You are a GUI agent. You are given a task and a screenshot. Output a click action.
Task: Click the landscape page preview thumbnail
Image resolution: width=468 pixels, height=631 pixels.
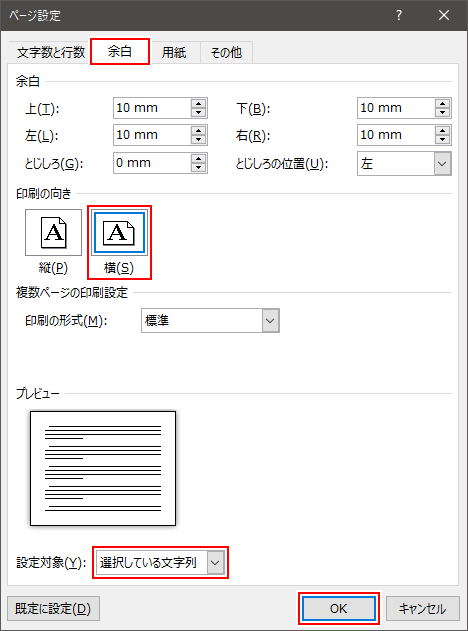(x=103, y=468)
